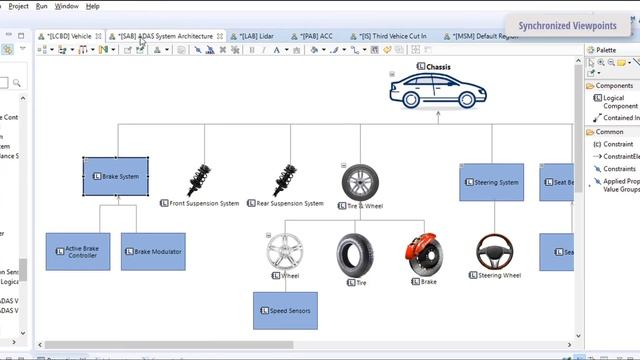This screenshot has height=360, width=640.
Task: Toggle Italic font style in toolbar
Action: [264, 50]
